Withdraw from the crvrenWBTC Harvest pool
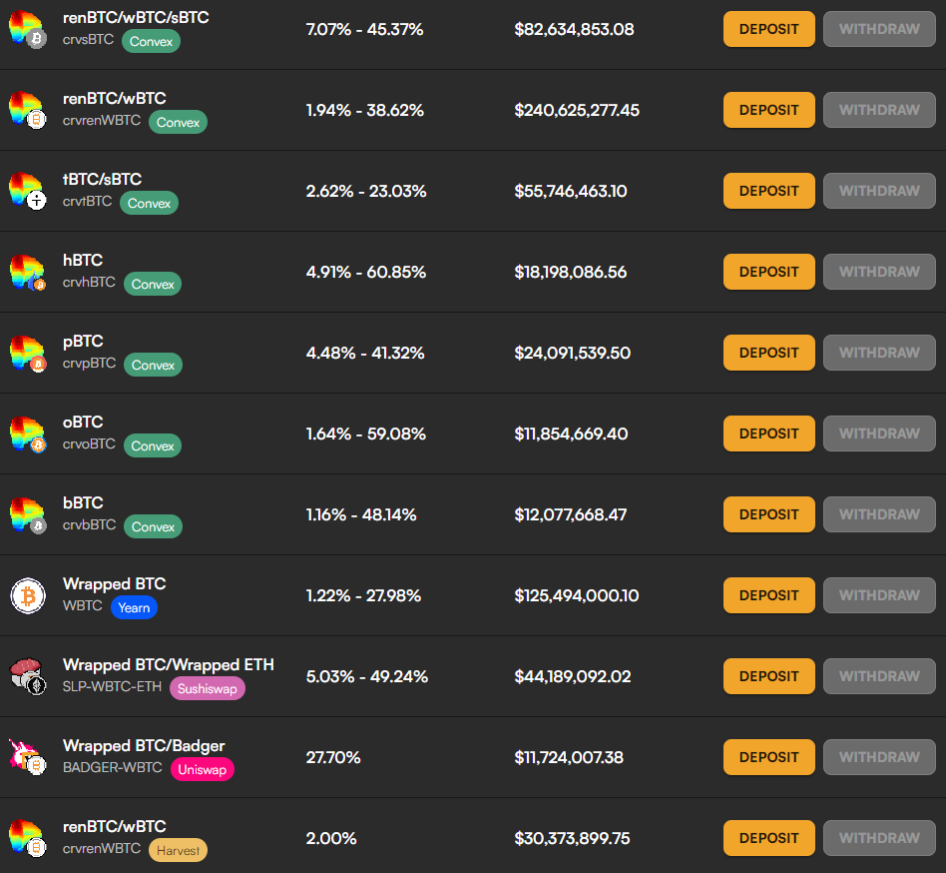 (x=878, y=838)
